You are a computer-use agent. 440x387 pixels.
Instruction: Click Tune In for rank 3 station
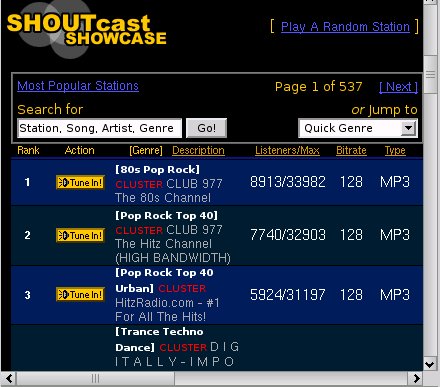click(x=80, y=295)
